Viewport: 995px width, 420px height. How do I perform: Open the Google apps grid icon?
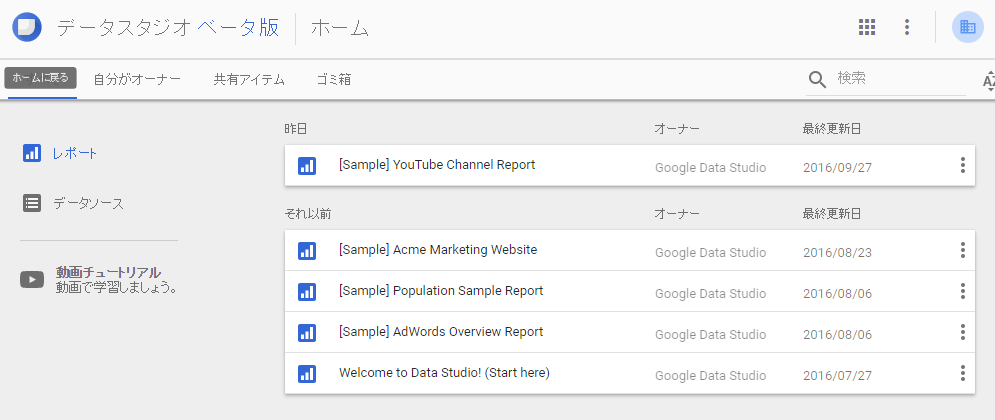pos(867,27)
